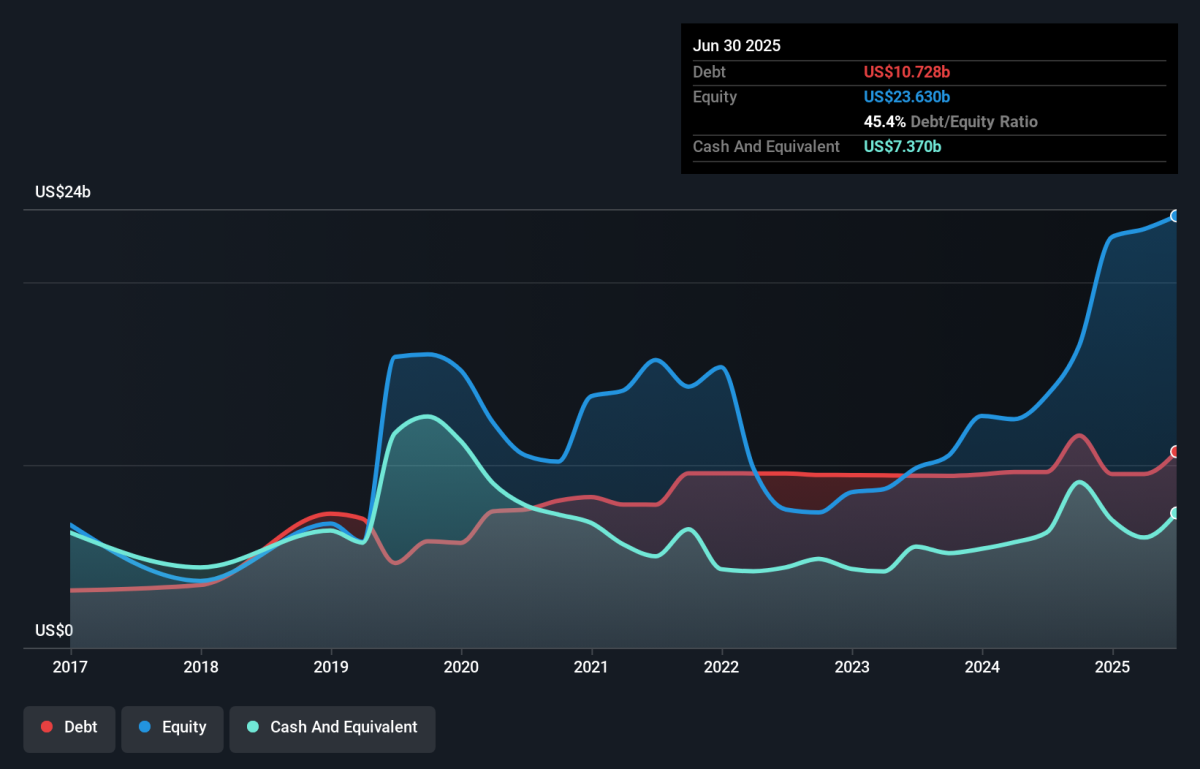Image resolution: width=1200 pixels, height=769 pixels.
Task: Click the 2021 x-axis label
Action: pos(591,667)
